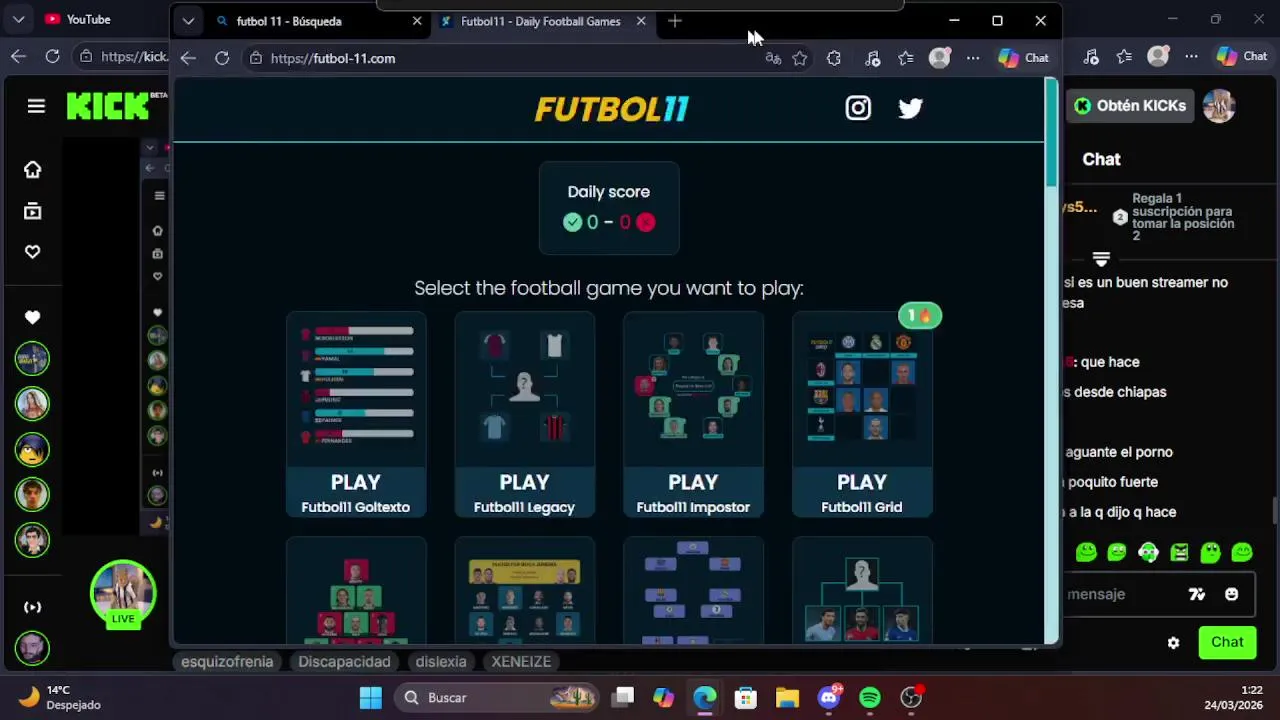
Task: Open Copilot Chat in background window
Action: [x=1242, y=57]
